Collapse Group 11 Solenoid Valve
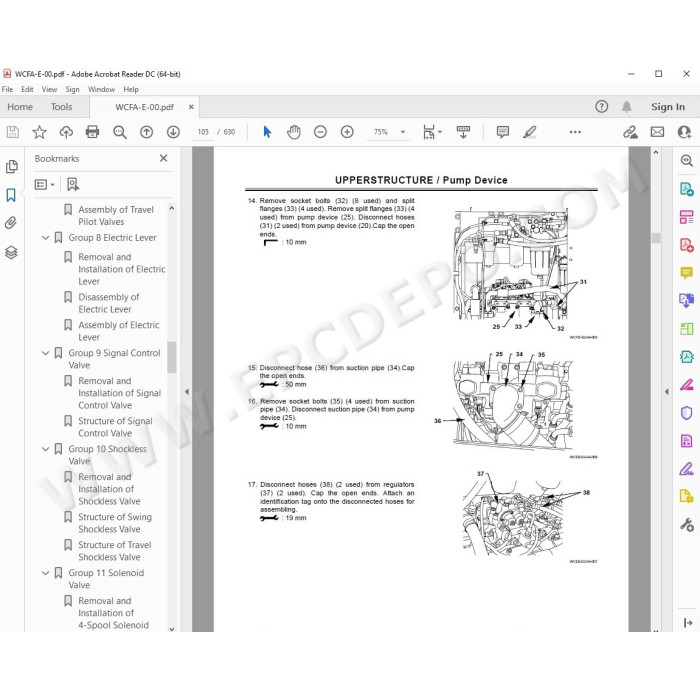Screen dimensions: 700x700 pos(46,572)
